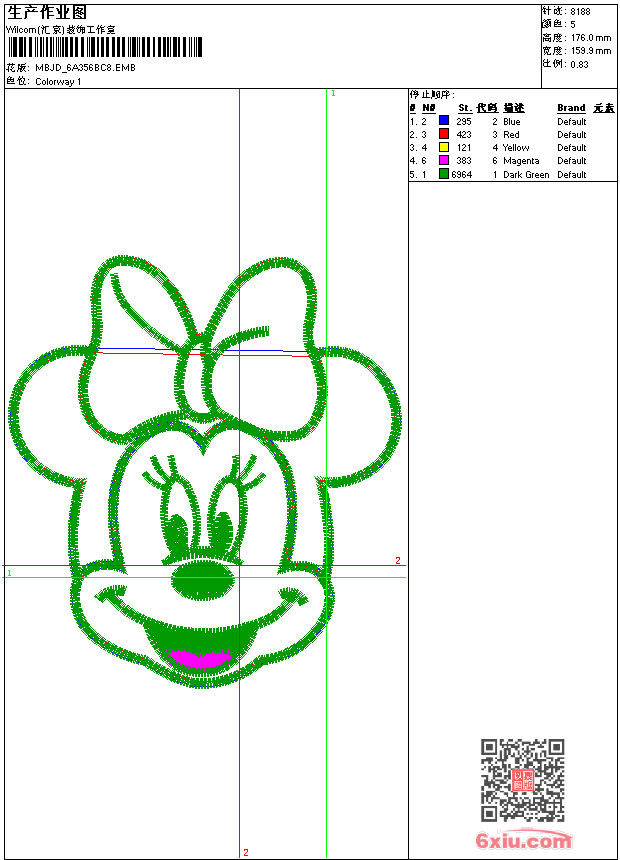Click the Minnie Mouse embroidery design preview
Image resolution: width=620 pixels, height=860 pixels.
pos(204,472)
